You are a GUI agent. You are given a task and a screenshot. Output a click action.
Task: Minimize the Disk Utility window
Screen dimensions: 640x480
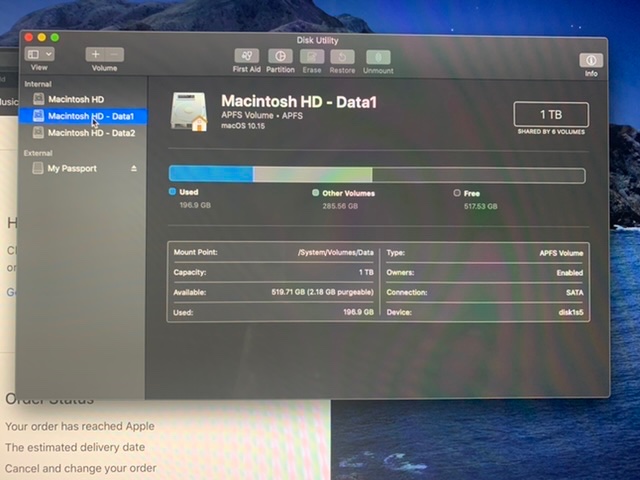42,38
